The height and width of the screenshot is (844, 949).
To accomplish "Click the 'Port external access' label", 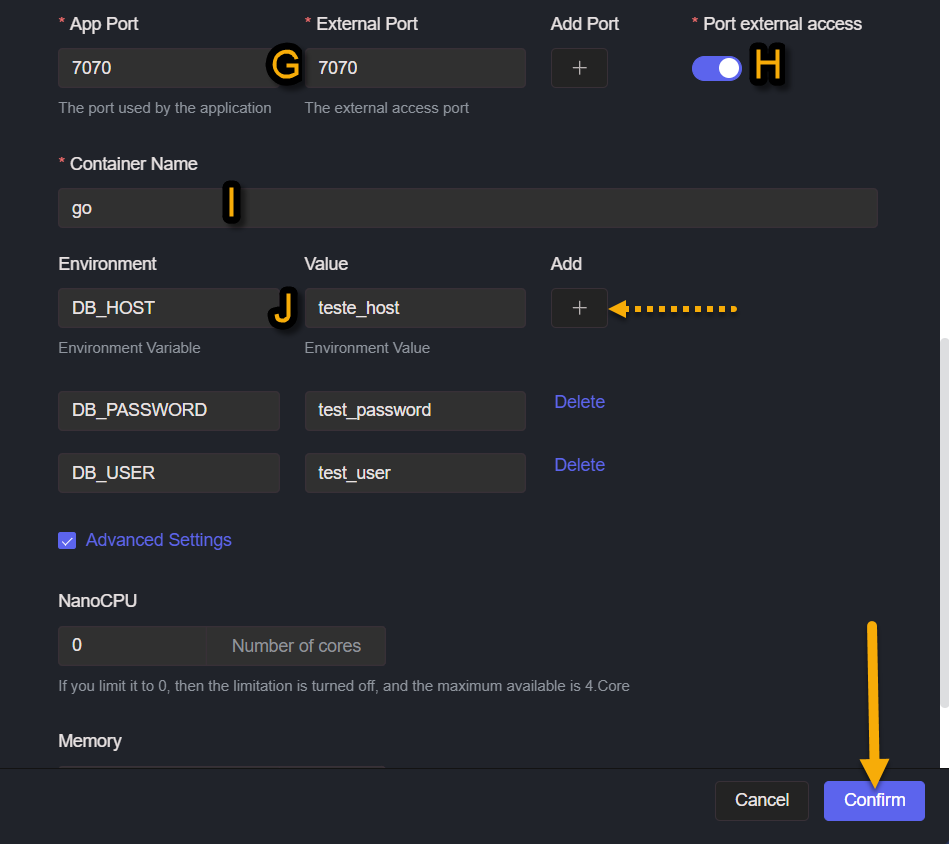I will [782, 24].
